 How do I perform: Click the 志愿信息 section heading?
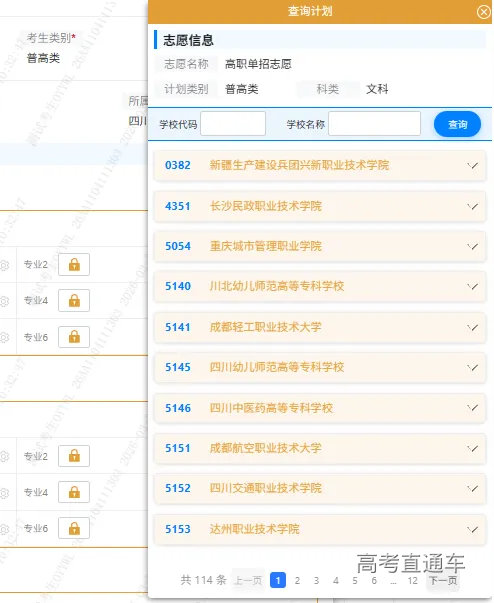click(188, 40)
